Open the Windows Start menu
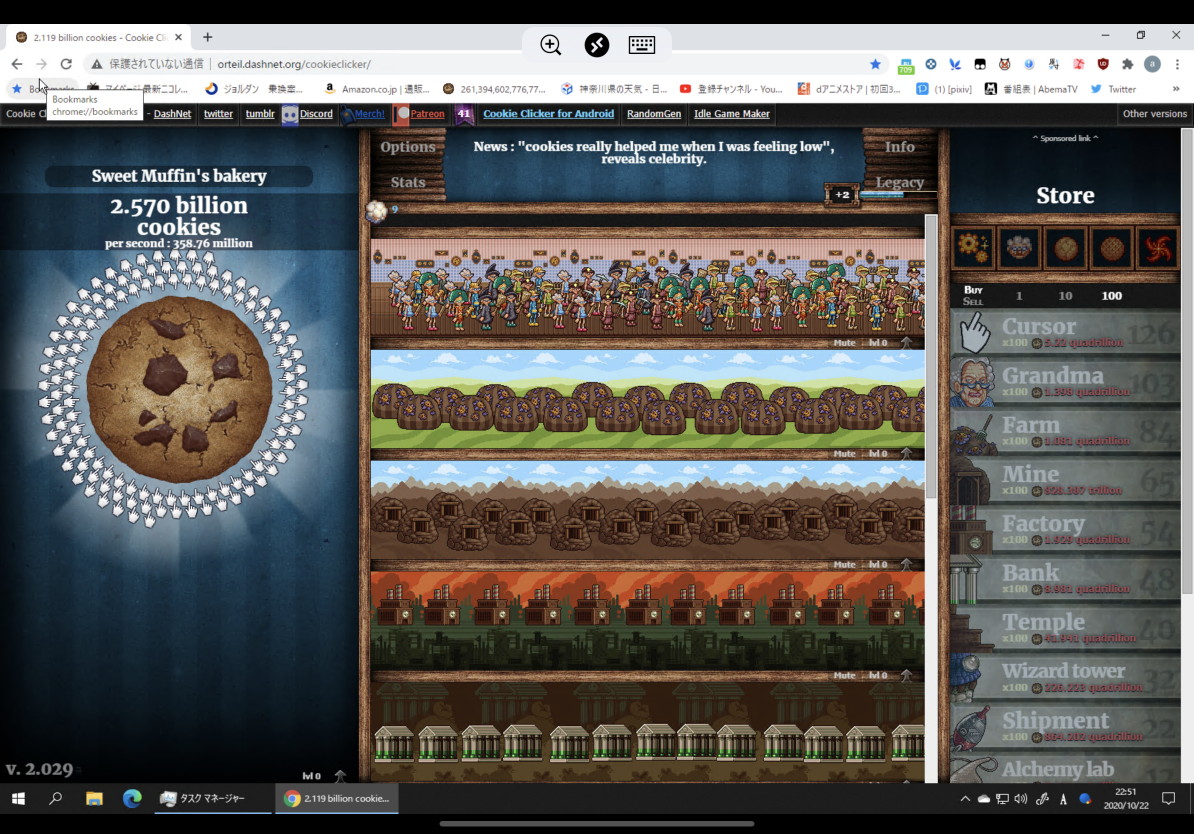 click(x=18, y=798)
